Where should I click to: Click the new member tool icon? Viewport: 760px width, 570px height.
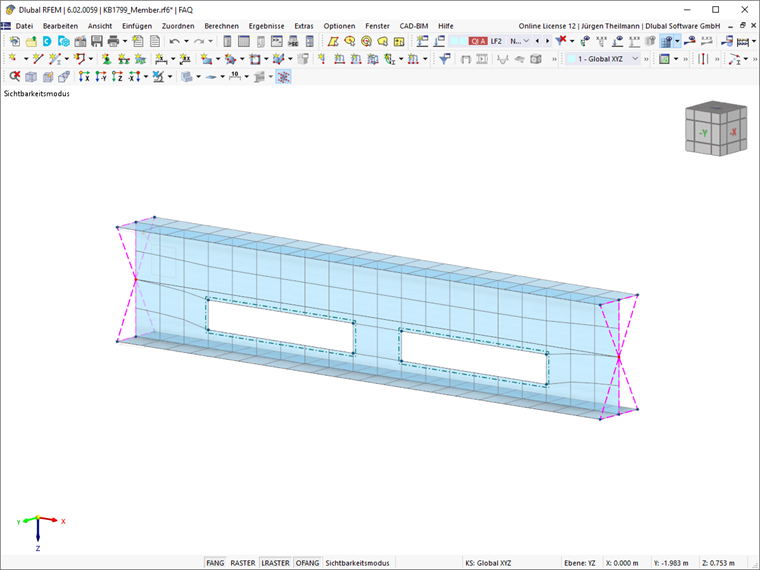[x=55, y=59]
